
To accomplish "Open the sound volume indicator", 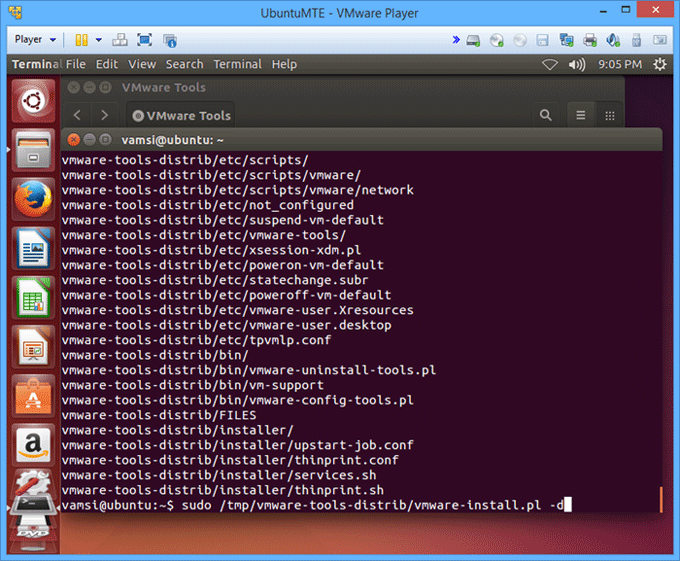I will [577, 65].
